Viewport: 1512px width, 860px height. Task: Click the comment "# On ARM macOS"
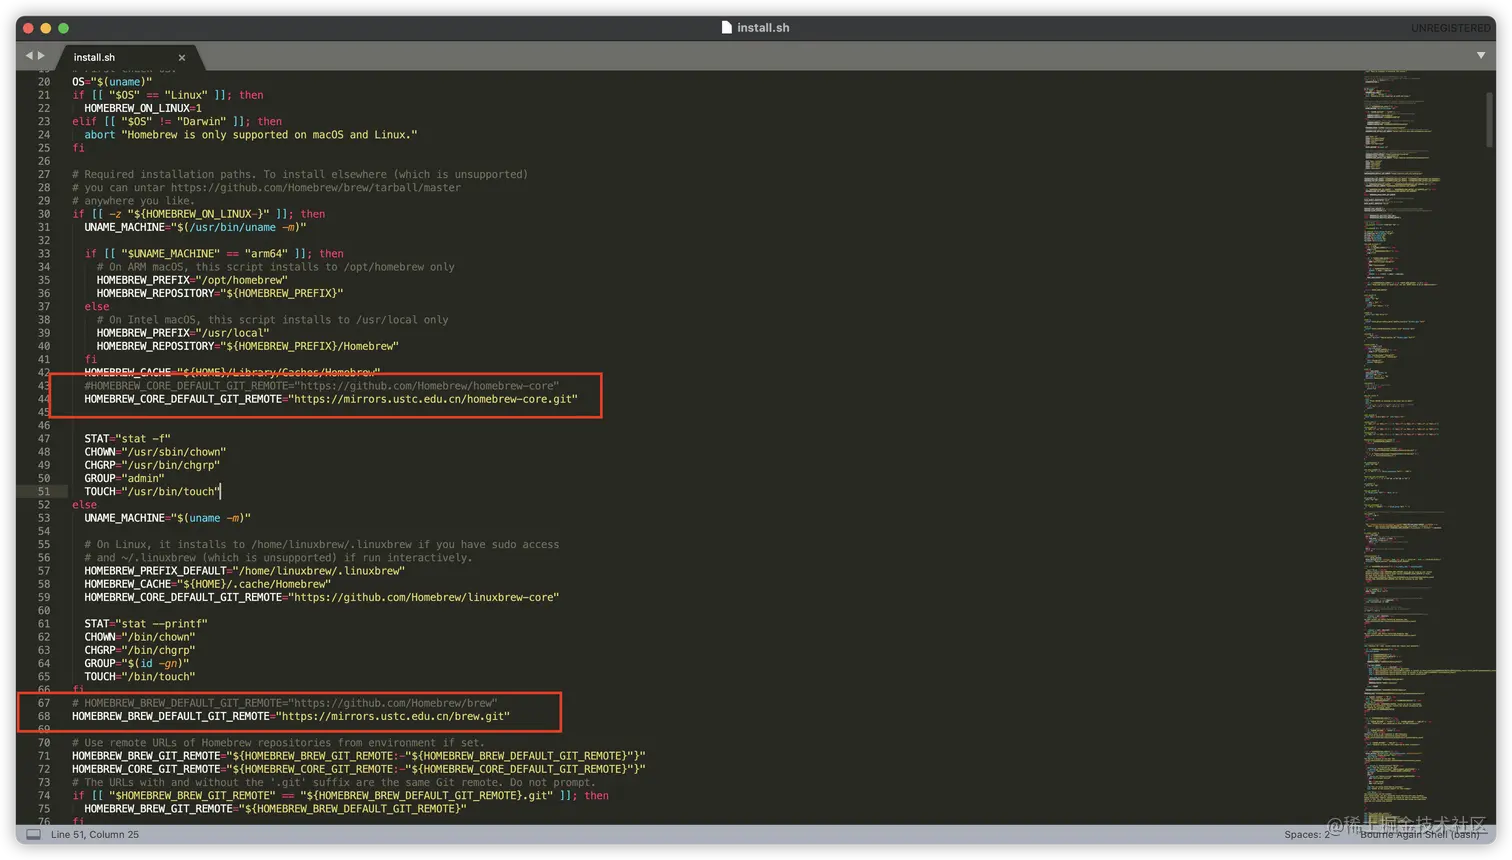point(276,267)
